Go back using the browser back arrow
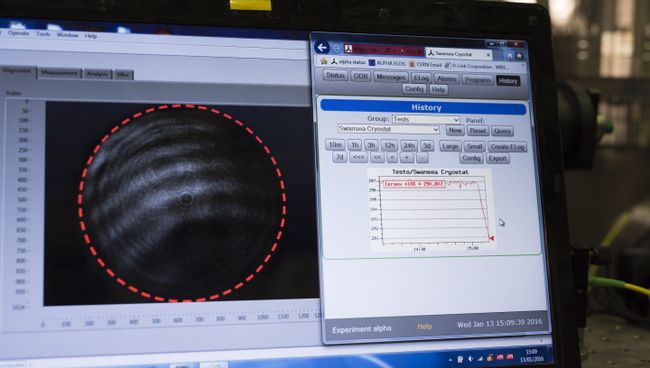The width and height of the screenshot is (650, 368). coord(322,48)
